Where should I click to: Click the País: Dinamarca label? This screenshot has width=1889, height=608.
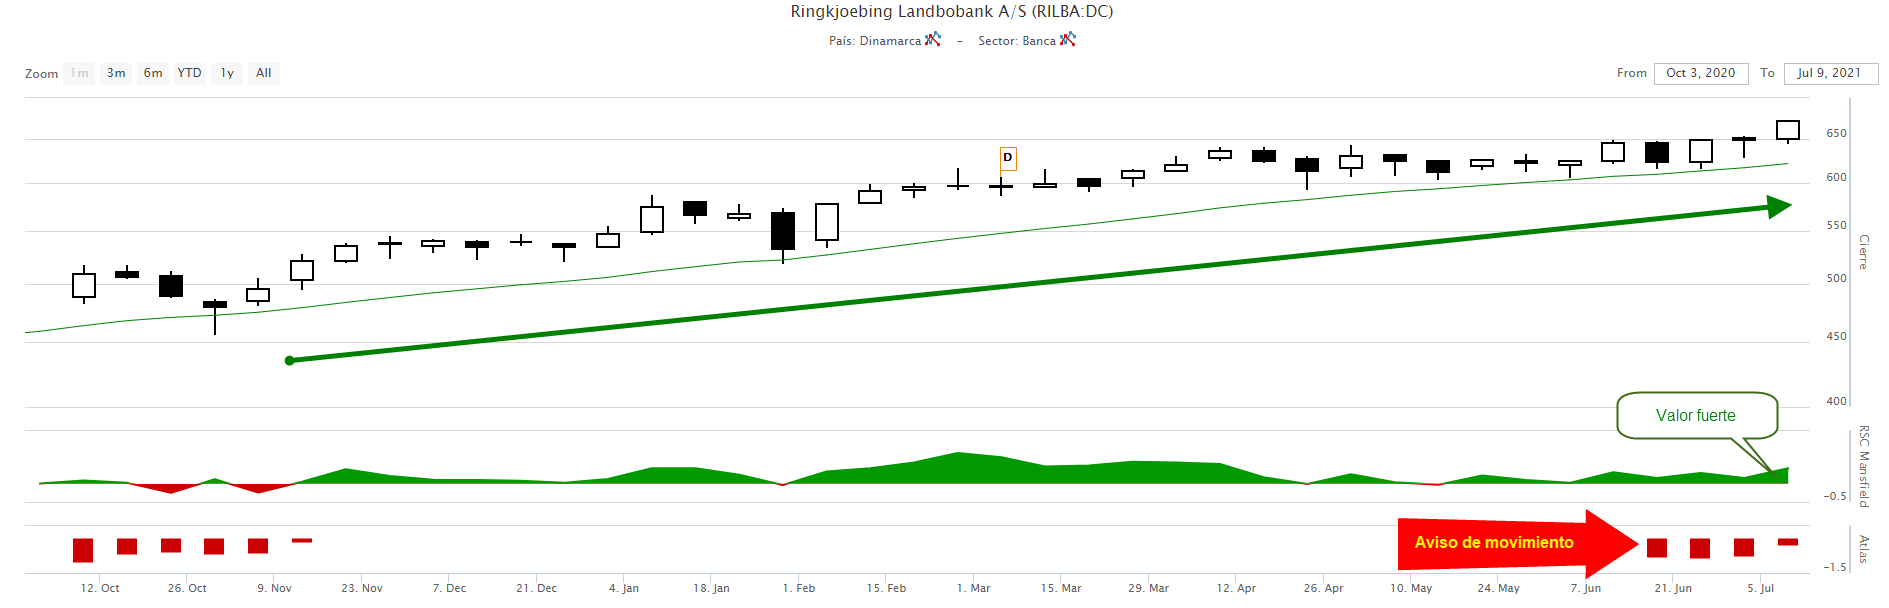pyautogui.click(x=875, y=41)
